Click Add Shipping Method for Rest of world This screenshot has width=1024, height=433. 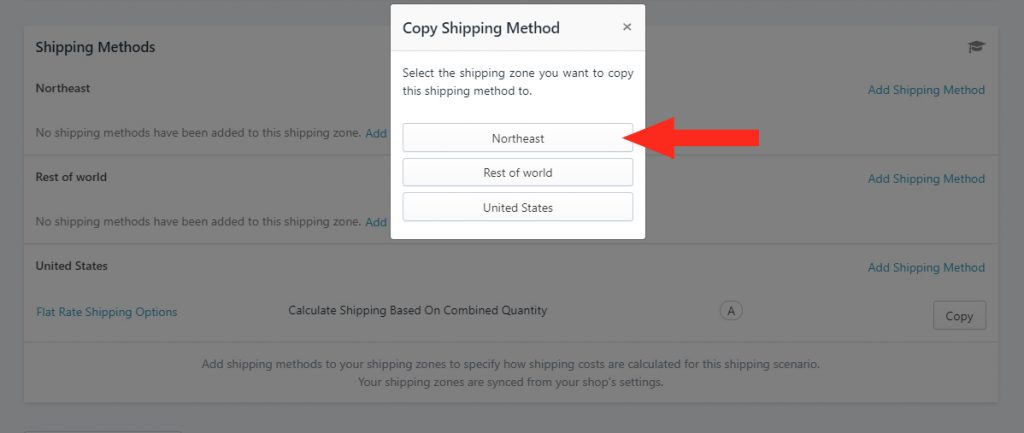click(x=926, y=179)
